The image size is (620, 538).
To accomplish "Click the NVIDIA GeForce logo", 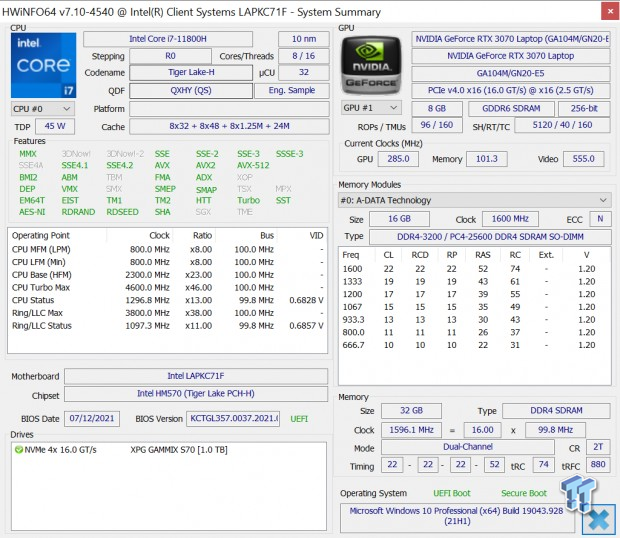I will [371, 65].
